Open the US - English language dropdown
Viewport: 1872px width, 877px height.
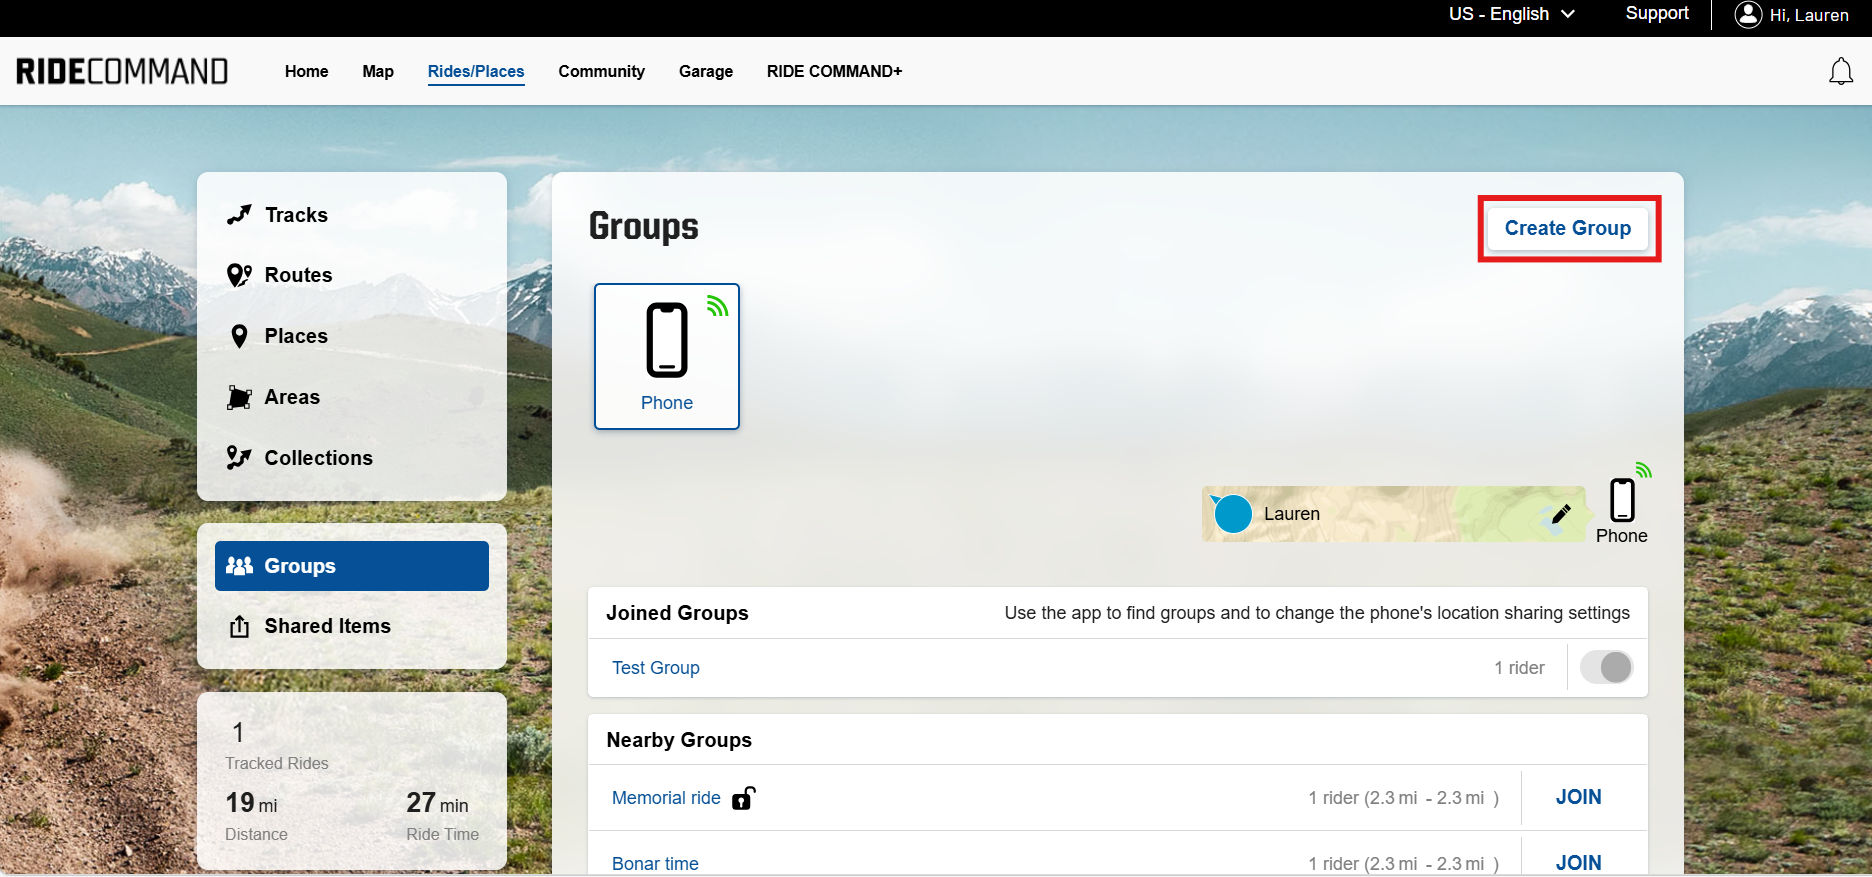click(1511, 14)
